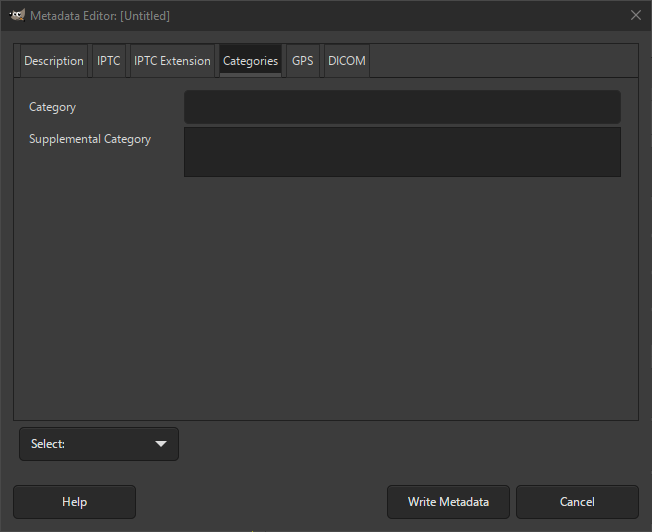The image size is (652, 532).
Task: Click inside the Supplemental Category text box
Action: (x=402, y=152)
